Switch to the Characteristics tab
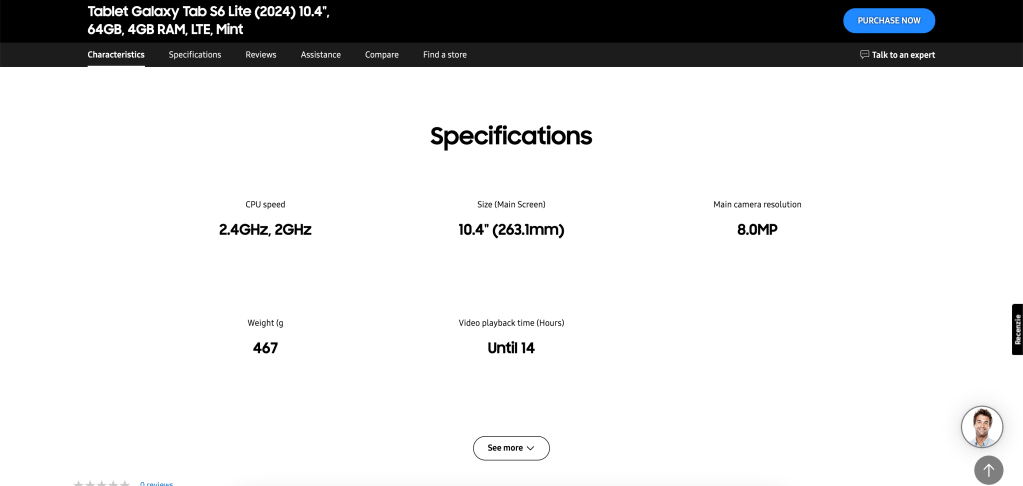1023x486 pixels. click(x=116, y=55)
